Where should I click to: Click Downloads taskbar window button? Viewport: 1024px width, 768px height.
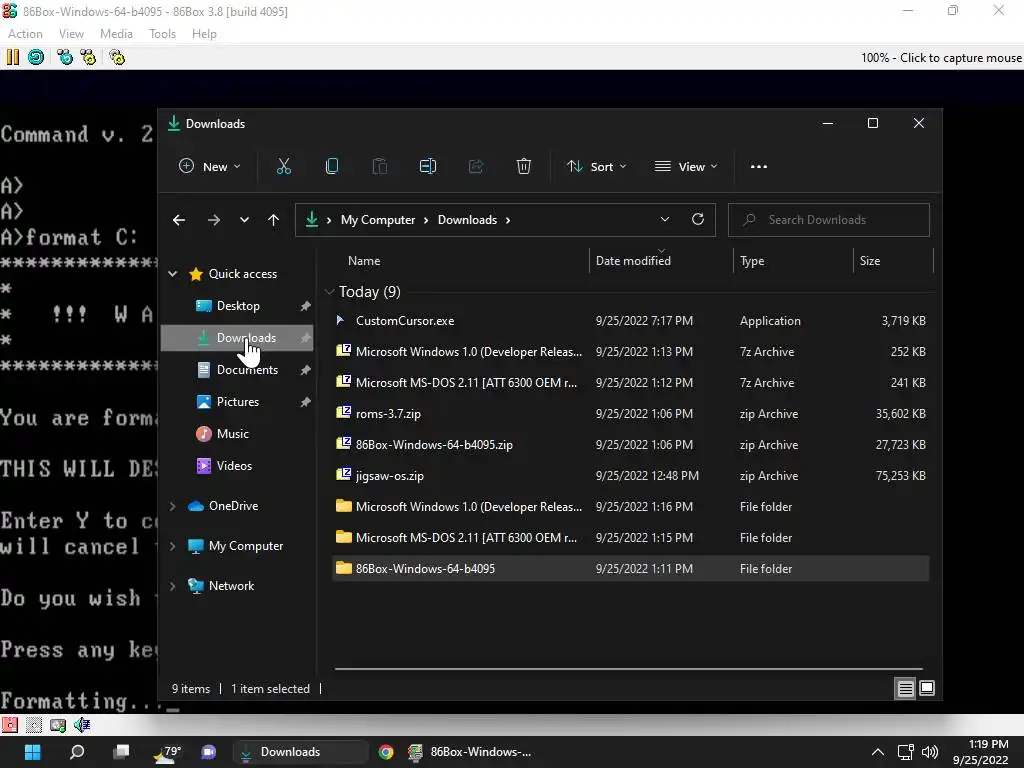pyautogui.click(x=300, y=752)
